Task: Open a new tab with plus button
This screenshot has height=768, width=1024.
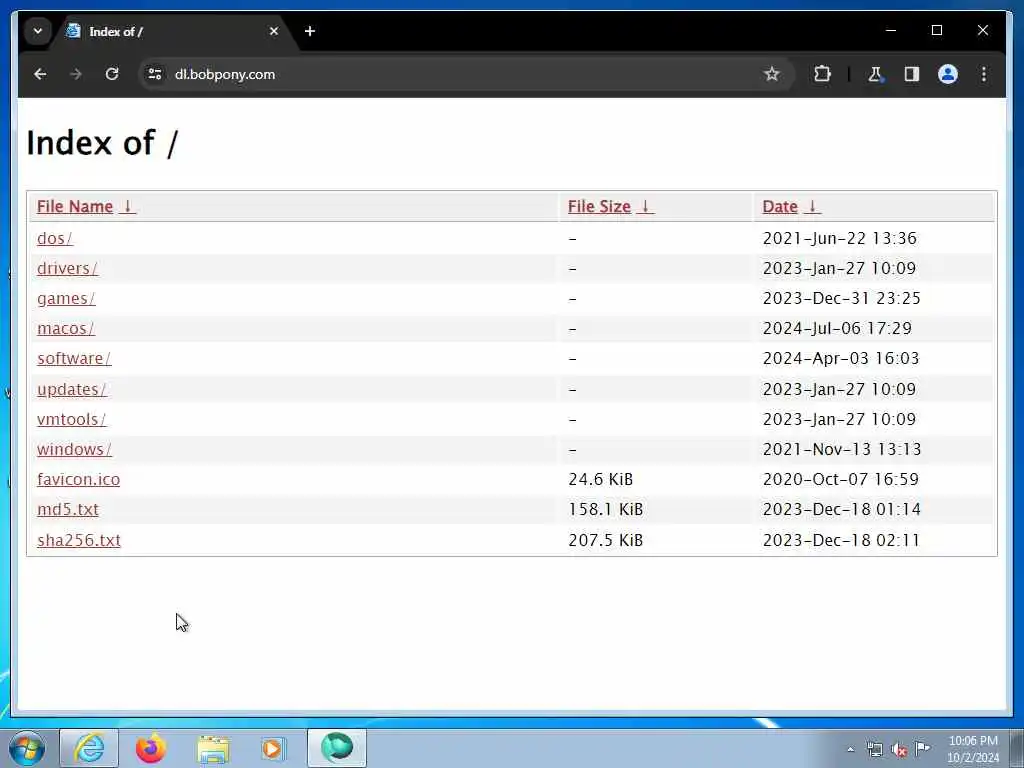Action: [310, 31]
